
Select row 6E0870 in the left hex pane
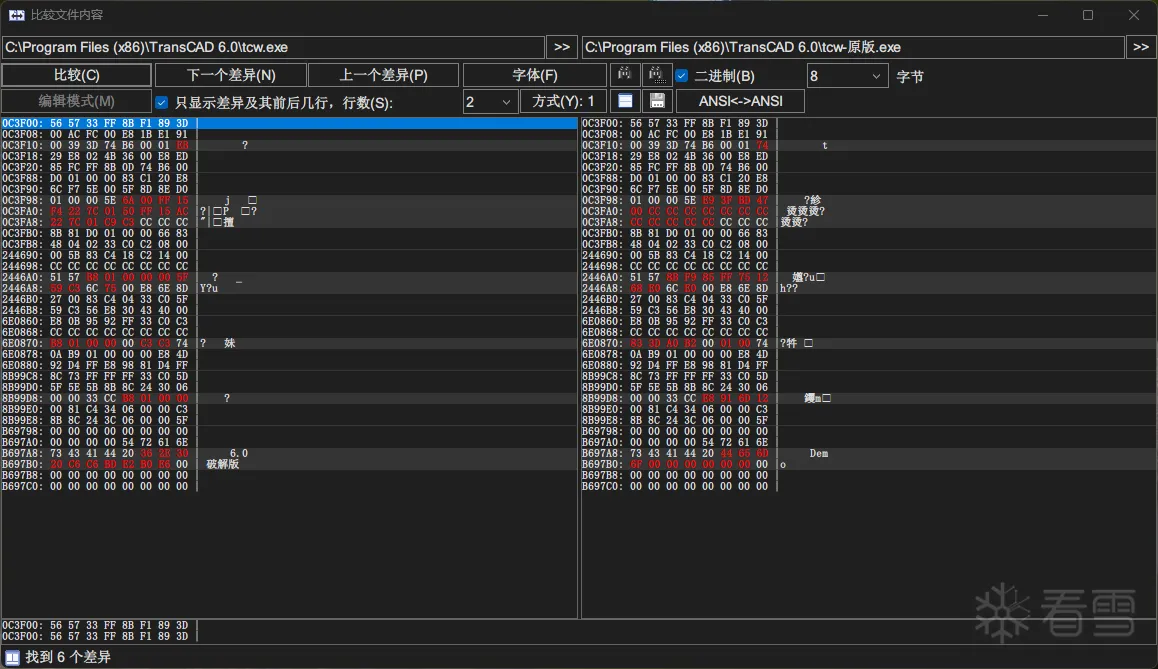[290, 343]
